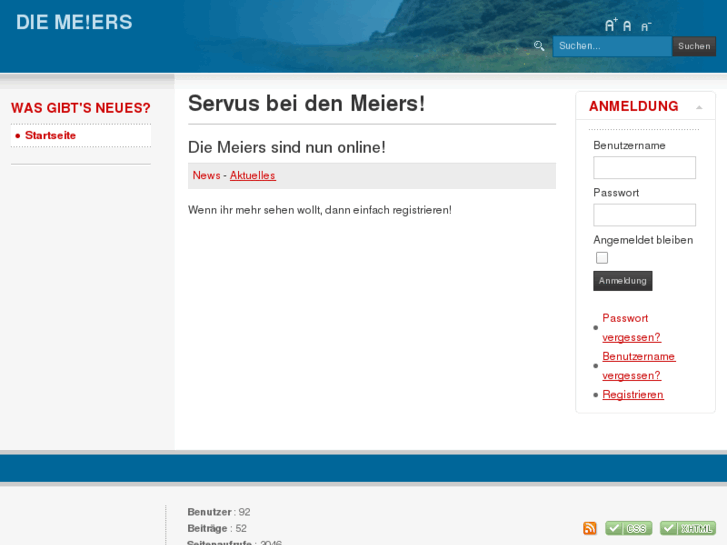Click the XHTML validation badge
Image resolution: width=727 pixels, height=545 pixels.
click(688, 528)
